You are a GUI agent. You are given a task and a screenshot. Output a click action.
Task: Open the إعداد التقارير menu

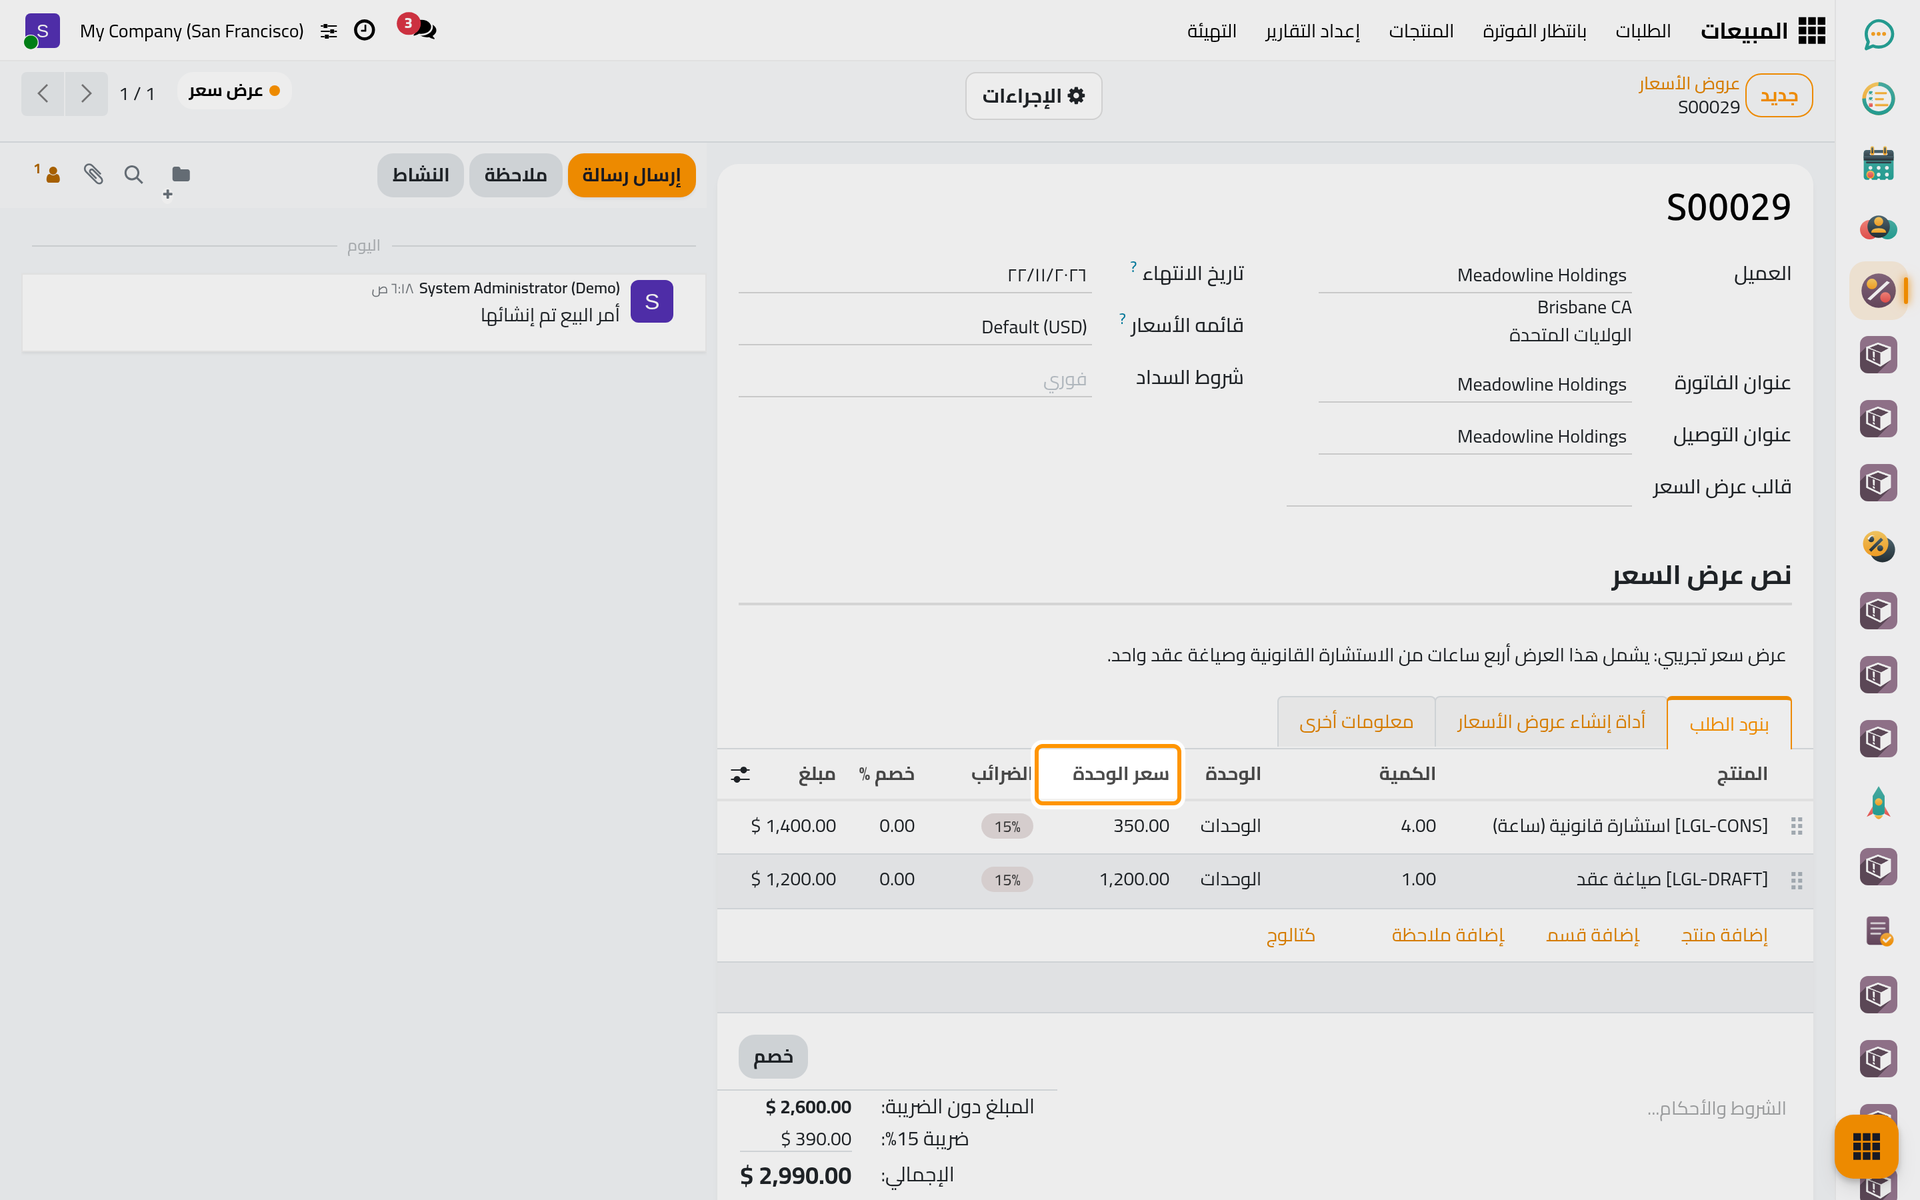coord(1312,31)
